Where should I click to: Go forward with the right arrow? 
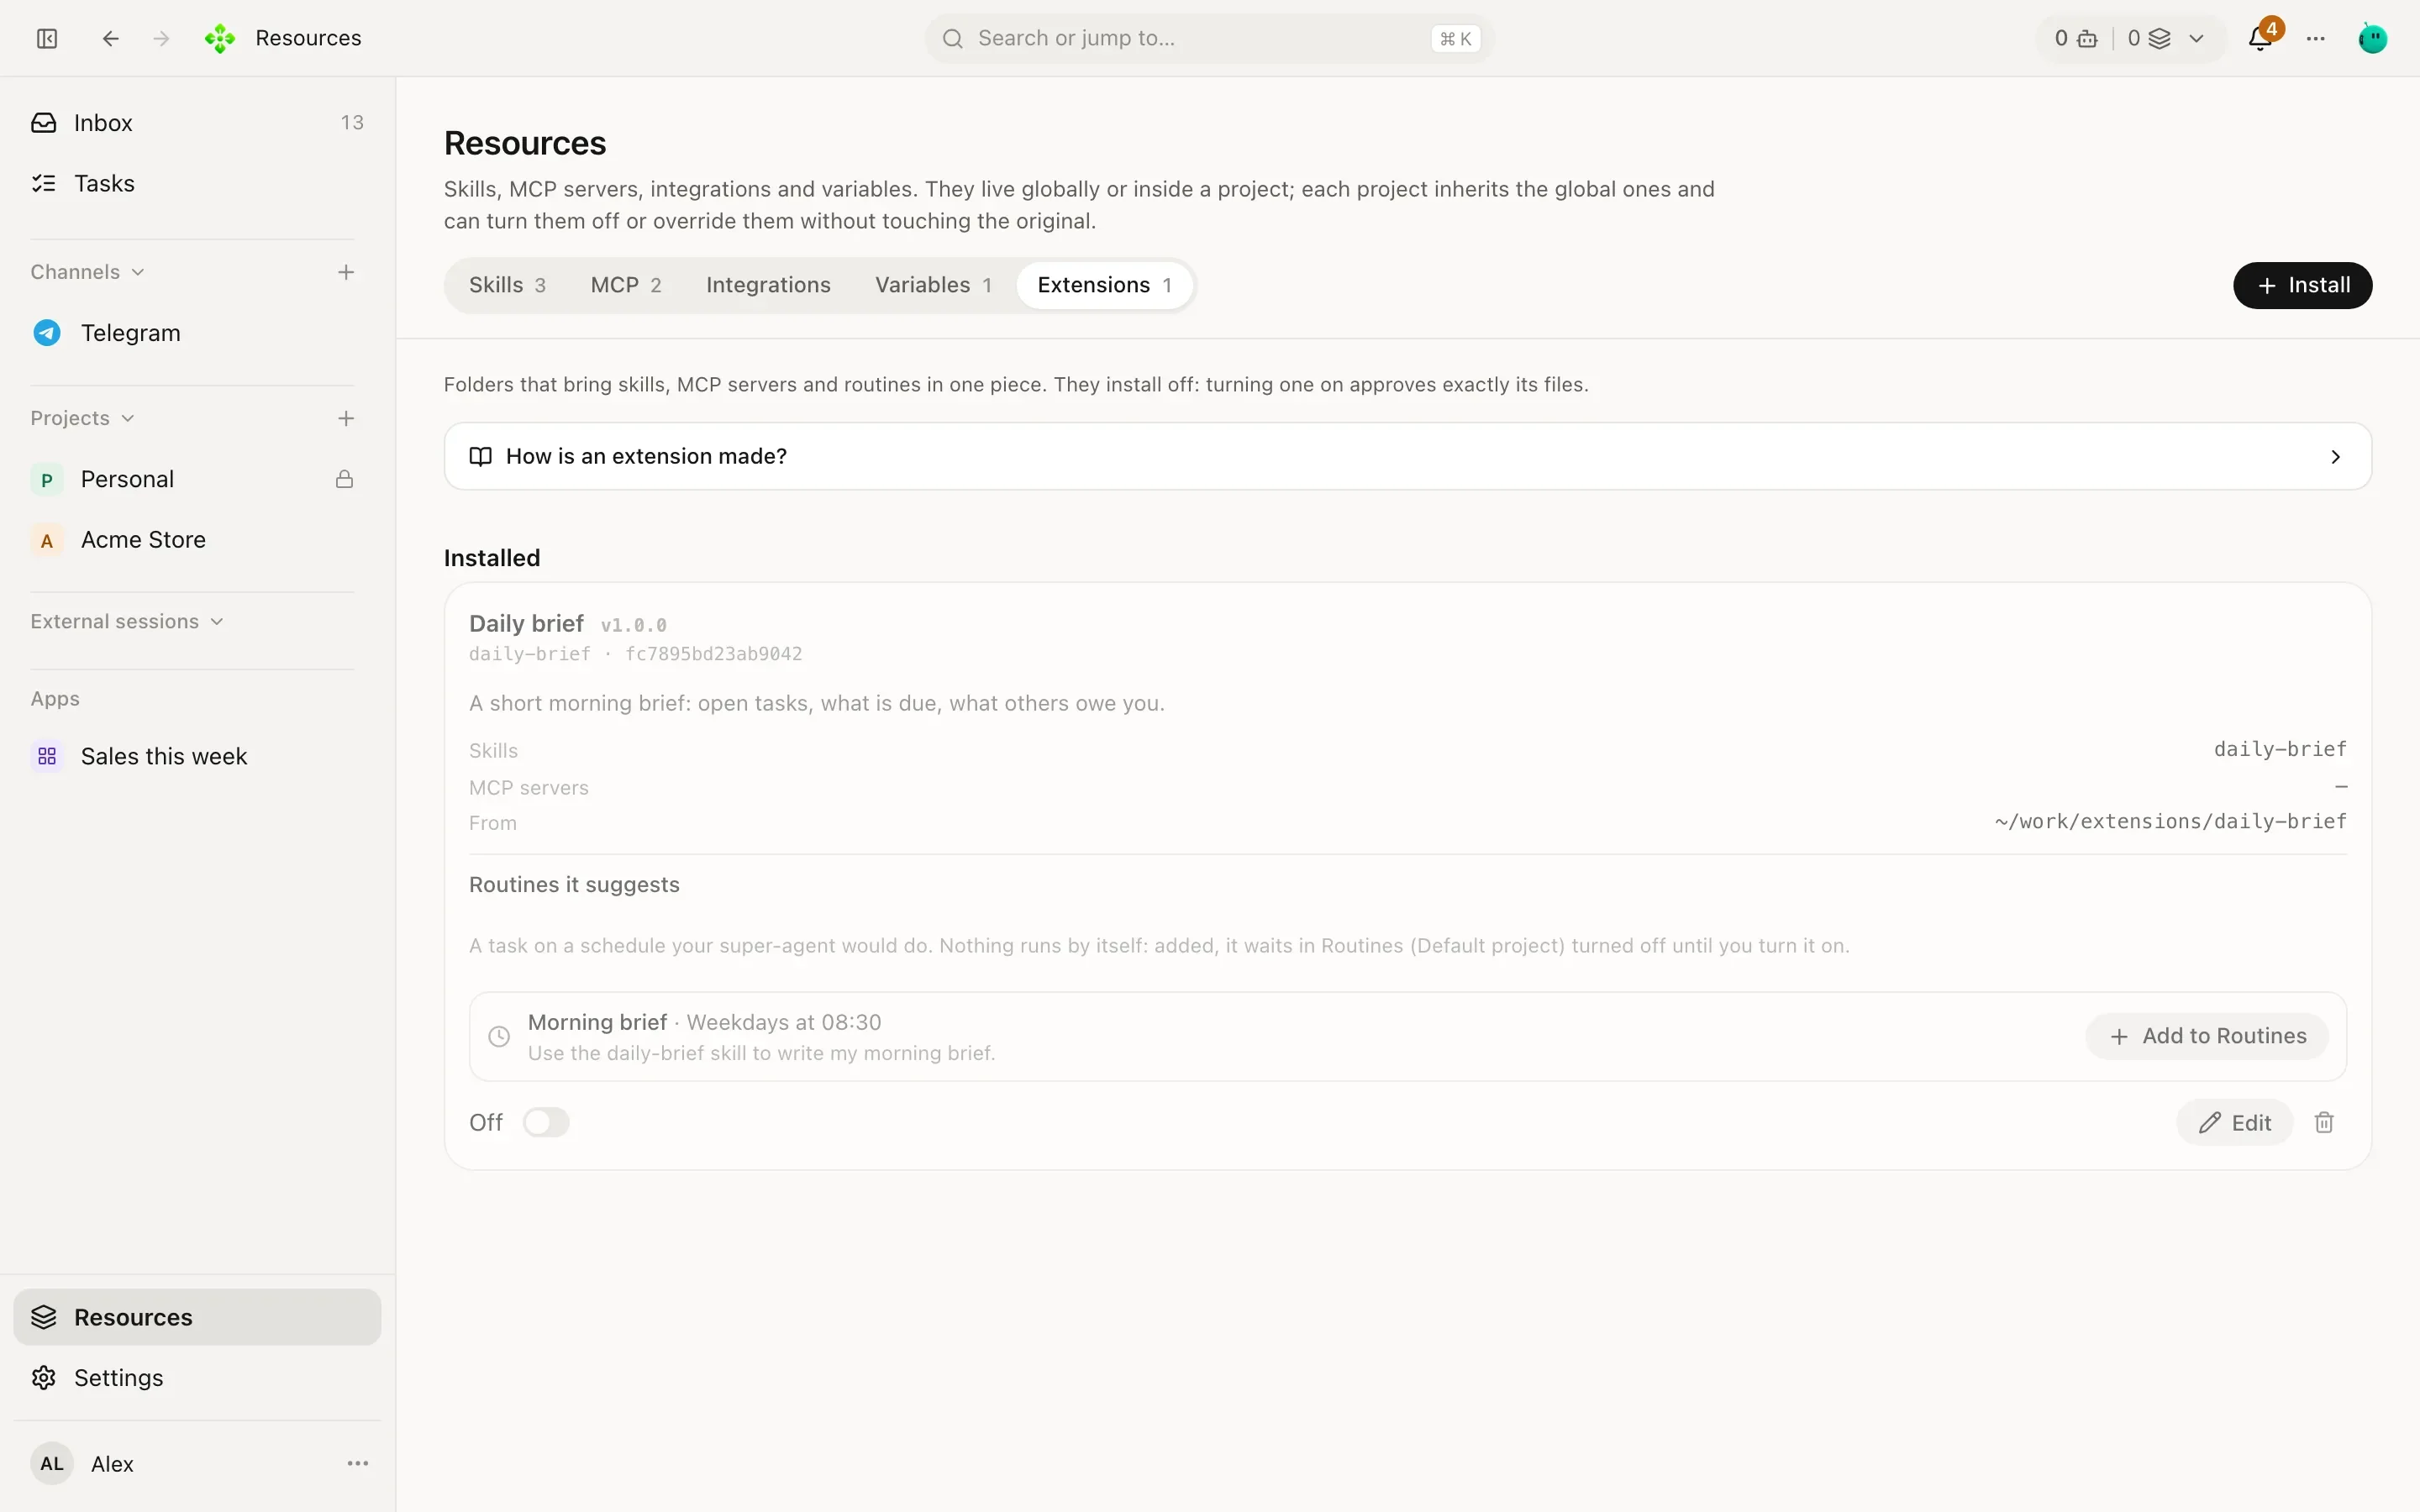pos(161,38)
